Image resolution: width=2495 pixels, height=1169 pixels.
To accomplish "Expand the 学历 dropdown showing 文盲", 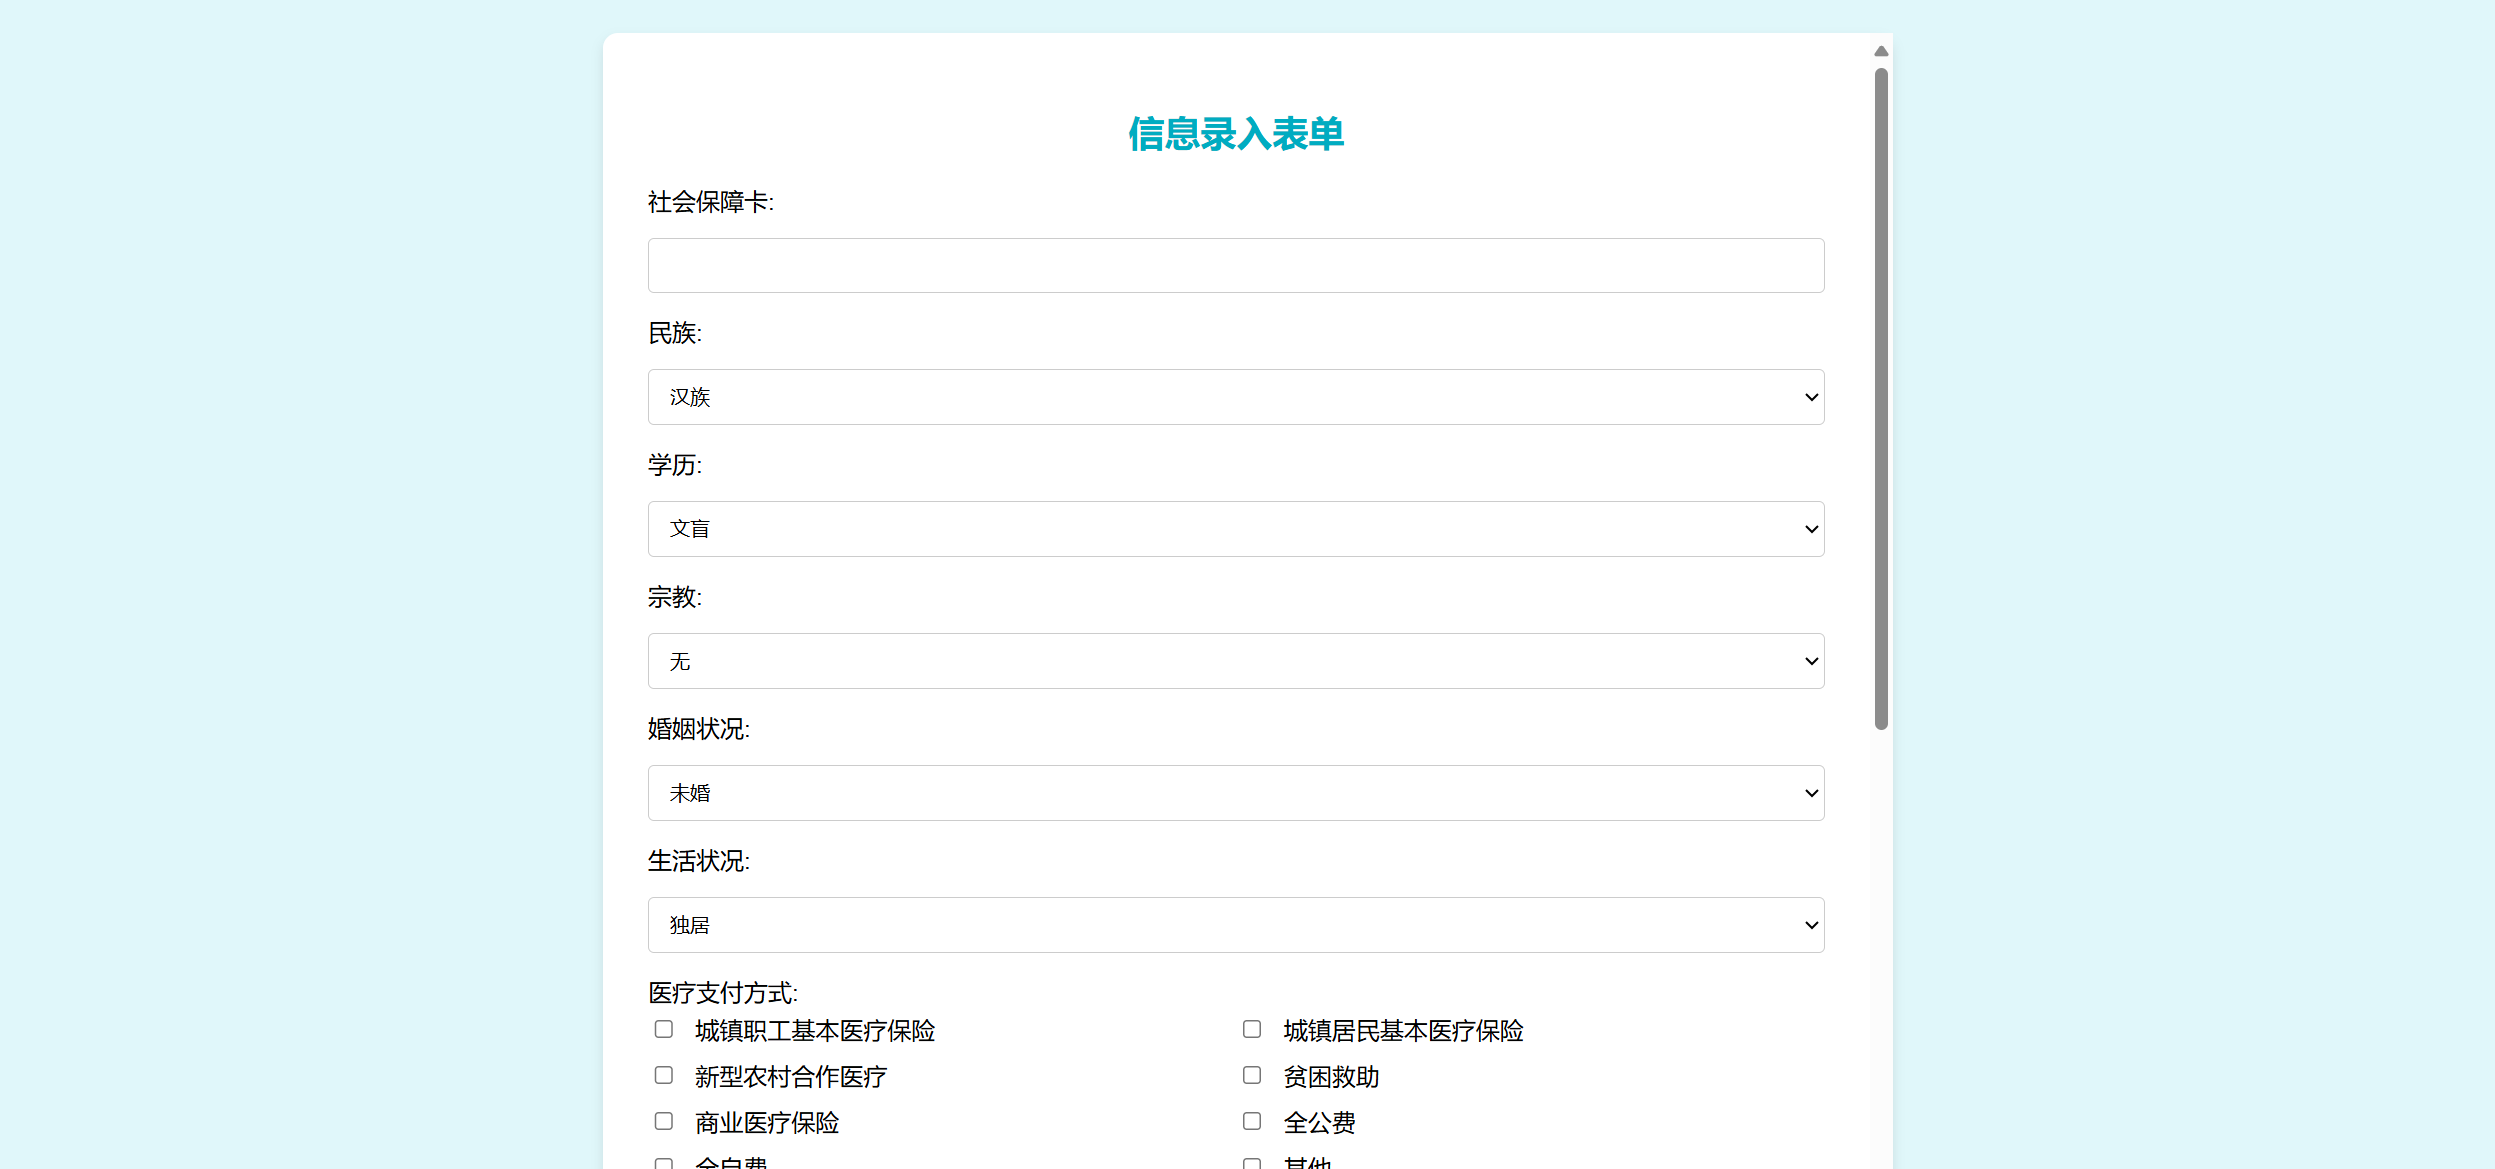I will tap(1235, 529).
